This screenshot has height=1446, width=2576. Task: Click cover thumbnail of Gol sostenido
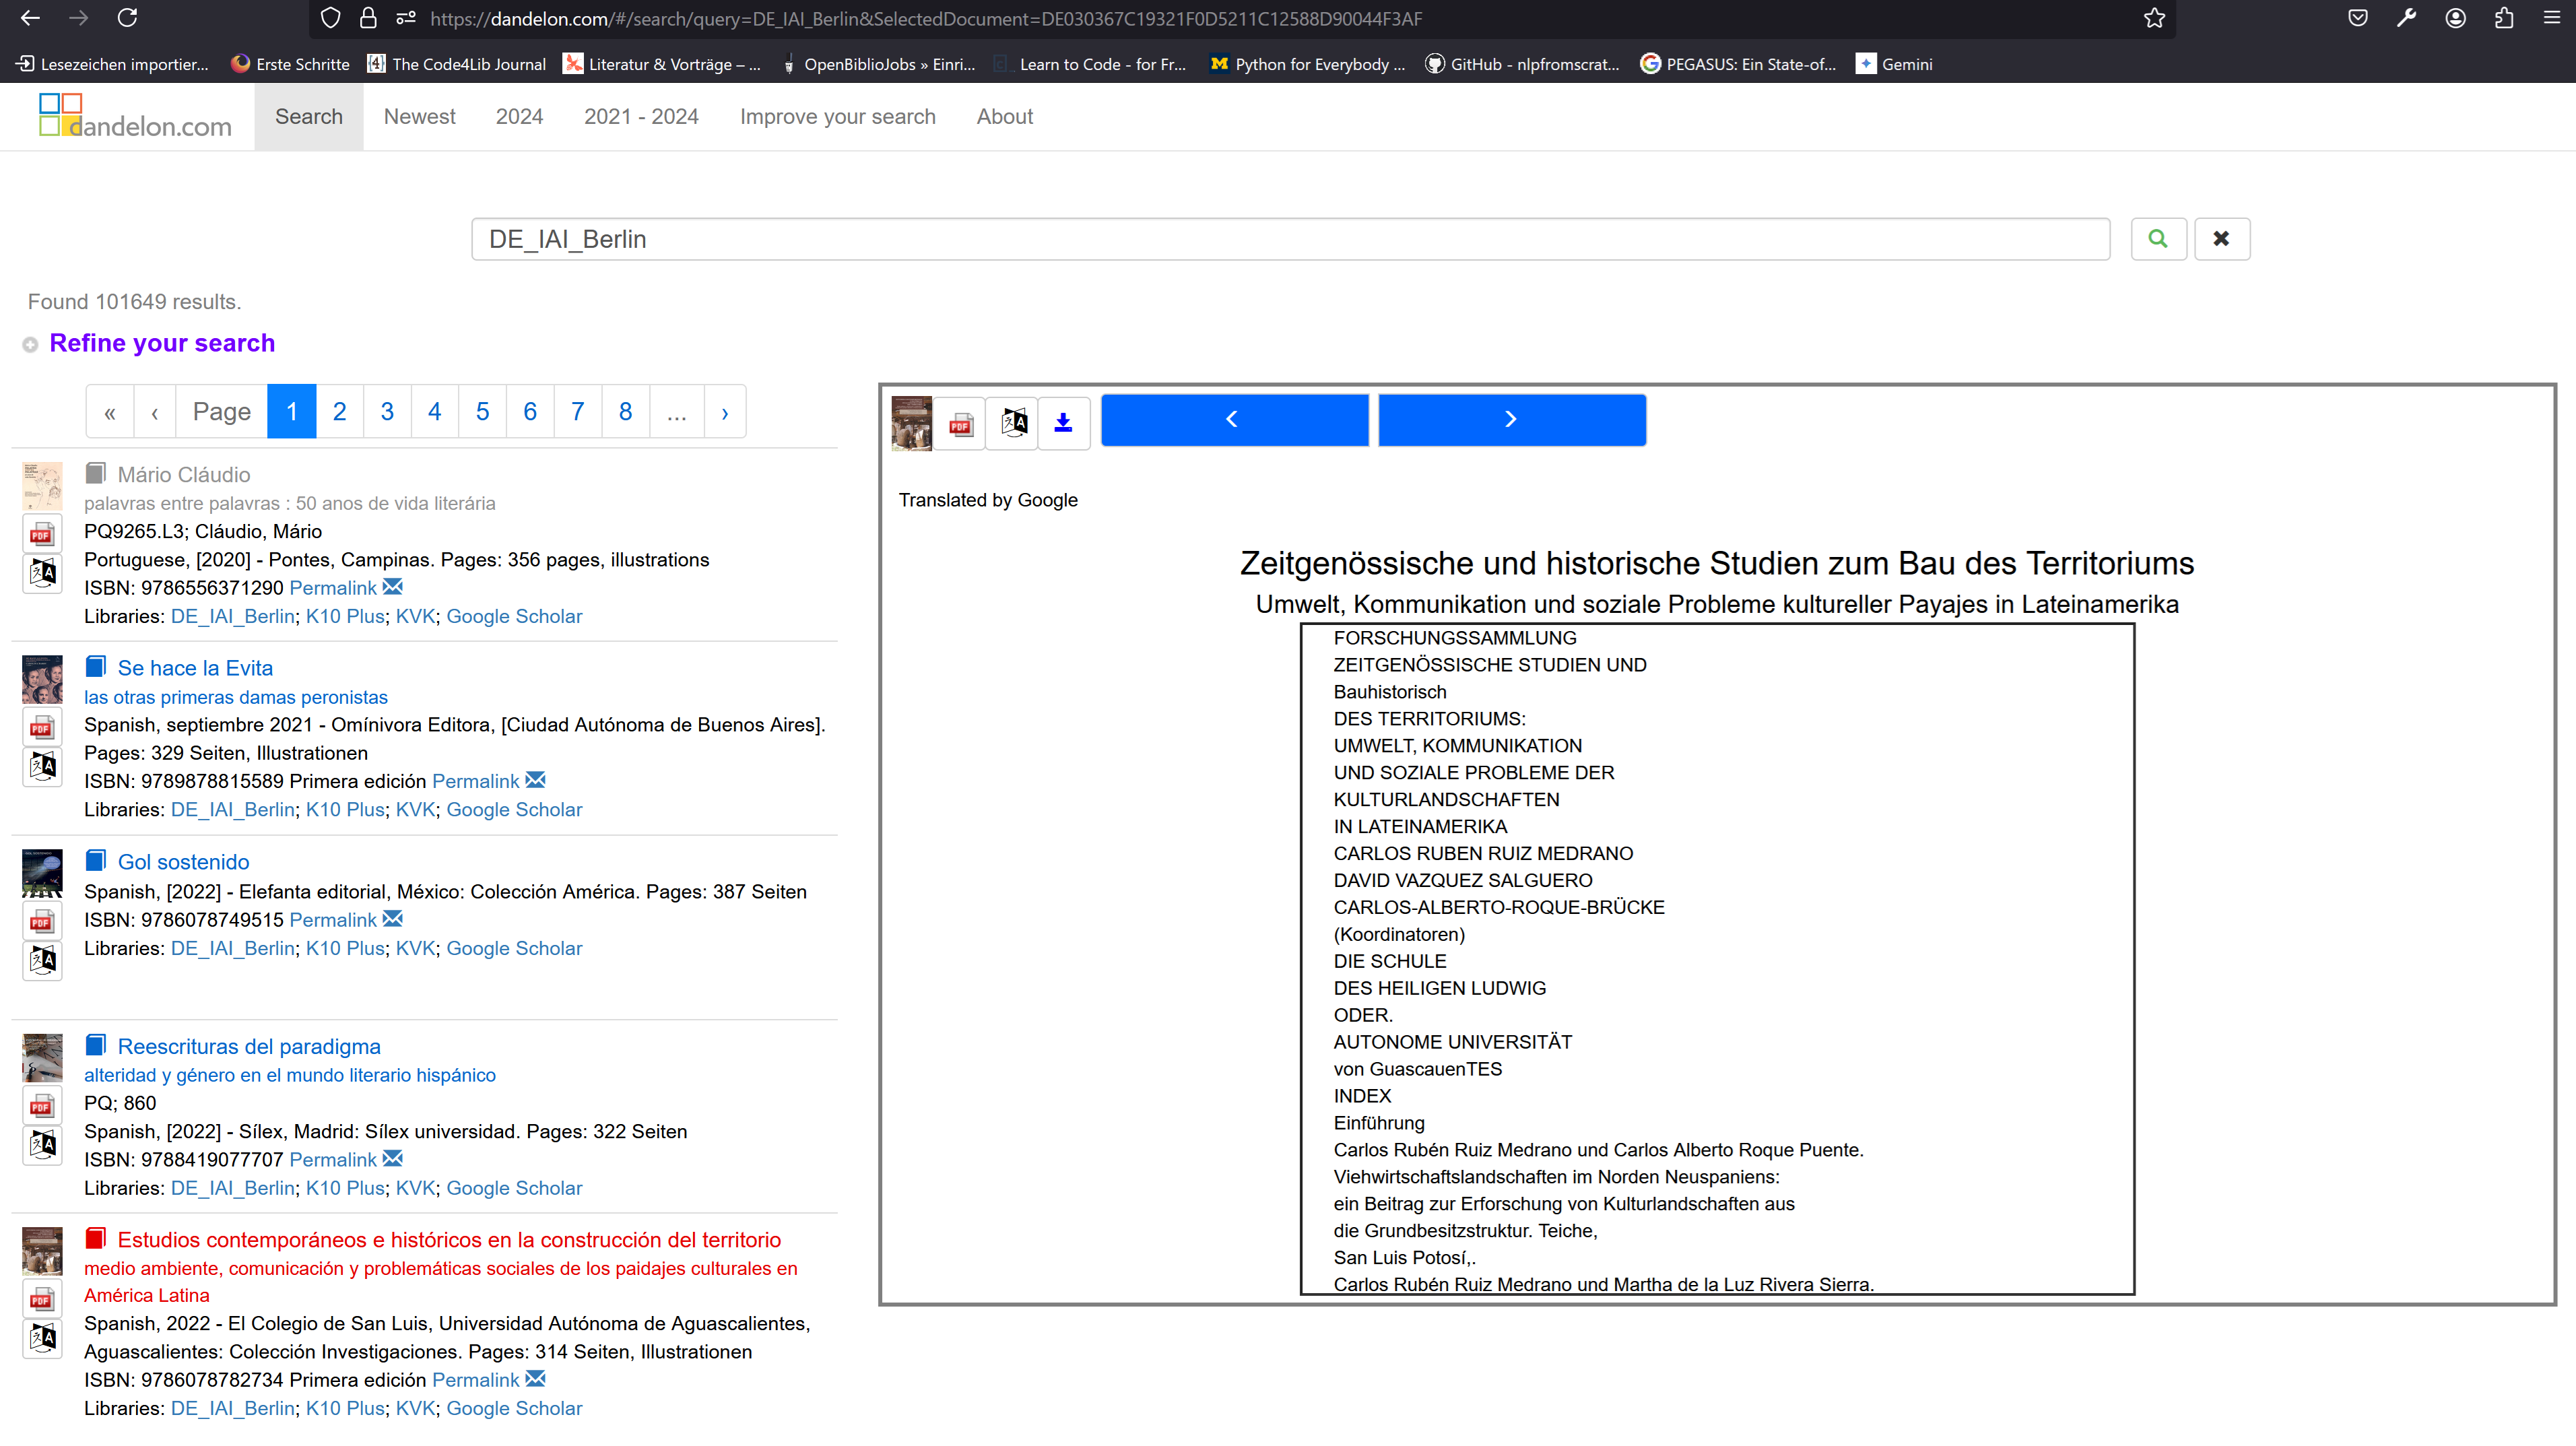(42, 873)
